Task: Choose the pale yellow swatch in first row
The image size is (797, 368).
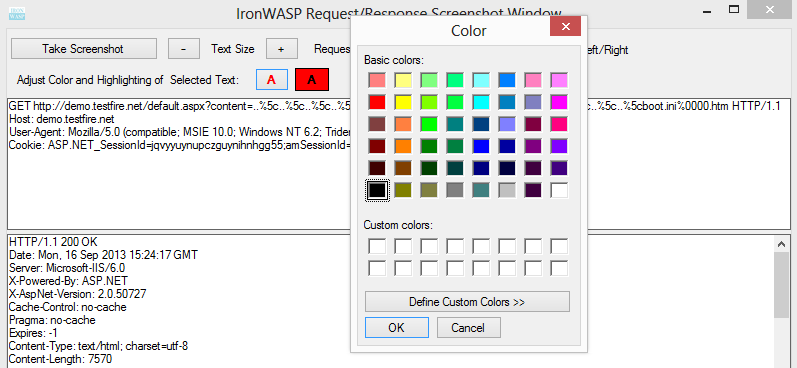Action: point(403,80)
